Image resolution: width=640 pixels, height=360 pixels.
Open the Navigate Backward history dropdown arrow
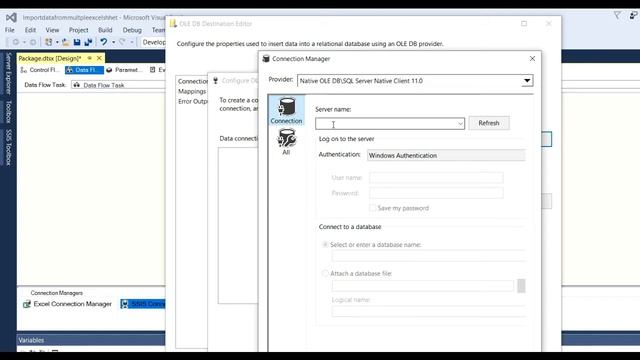pyautogui.click(x=24, y=42)
